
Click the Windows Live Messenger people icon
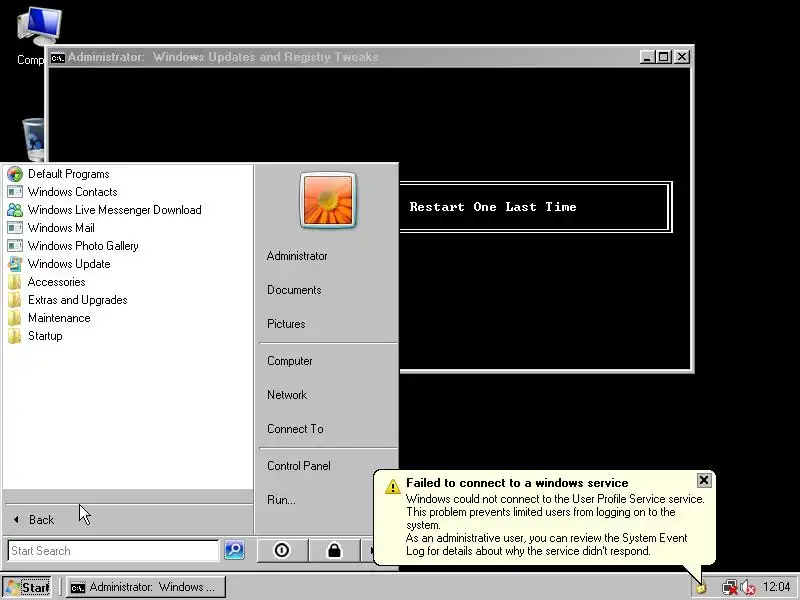coord(15,210)
